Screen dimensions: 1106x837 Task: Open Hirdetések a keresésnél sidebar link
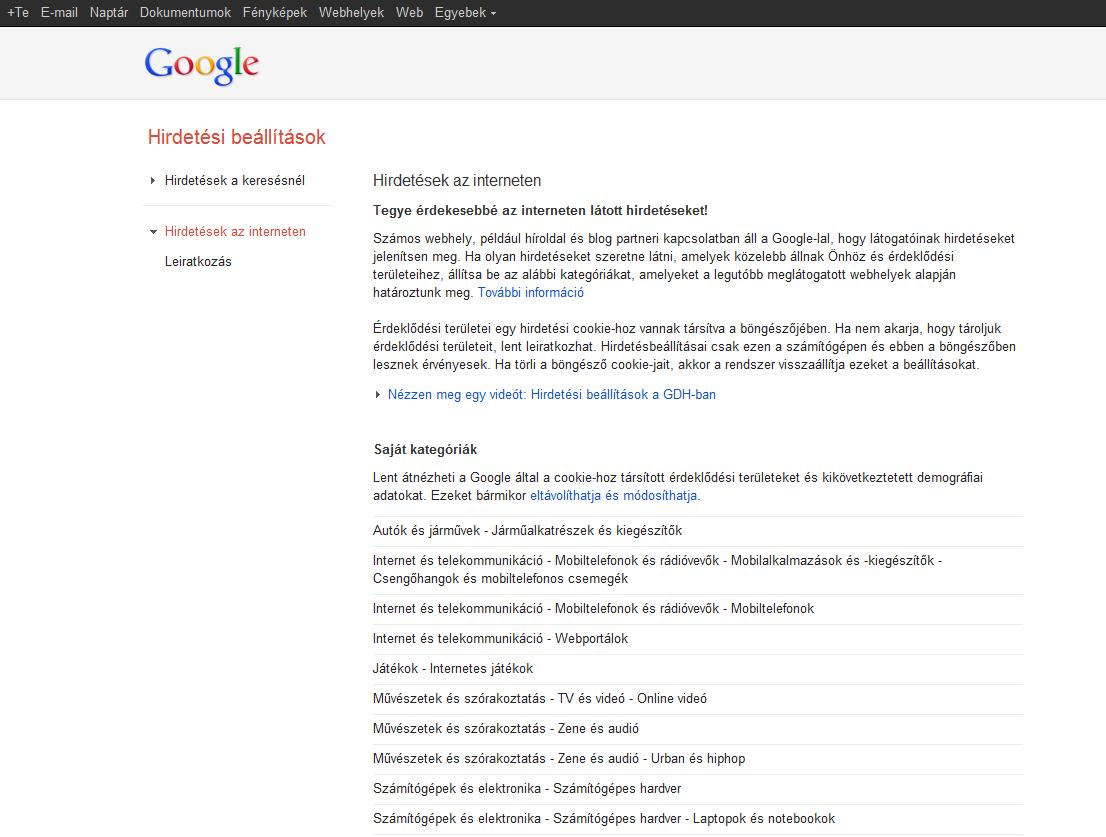pyautogui.click(x=235, y=181)
